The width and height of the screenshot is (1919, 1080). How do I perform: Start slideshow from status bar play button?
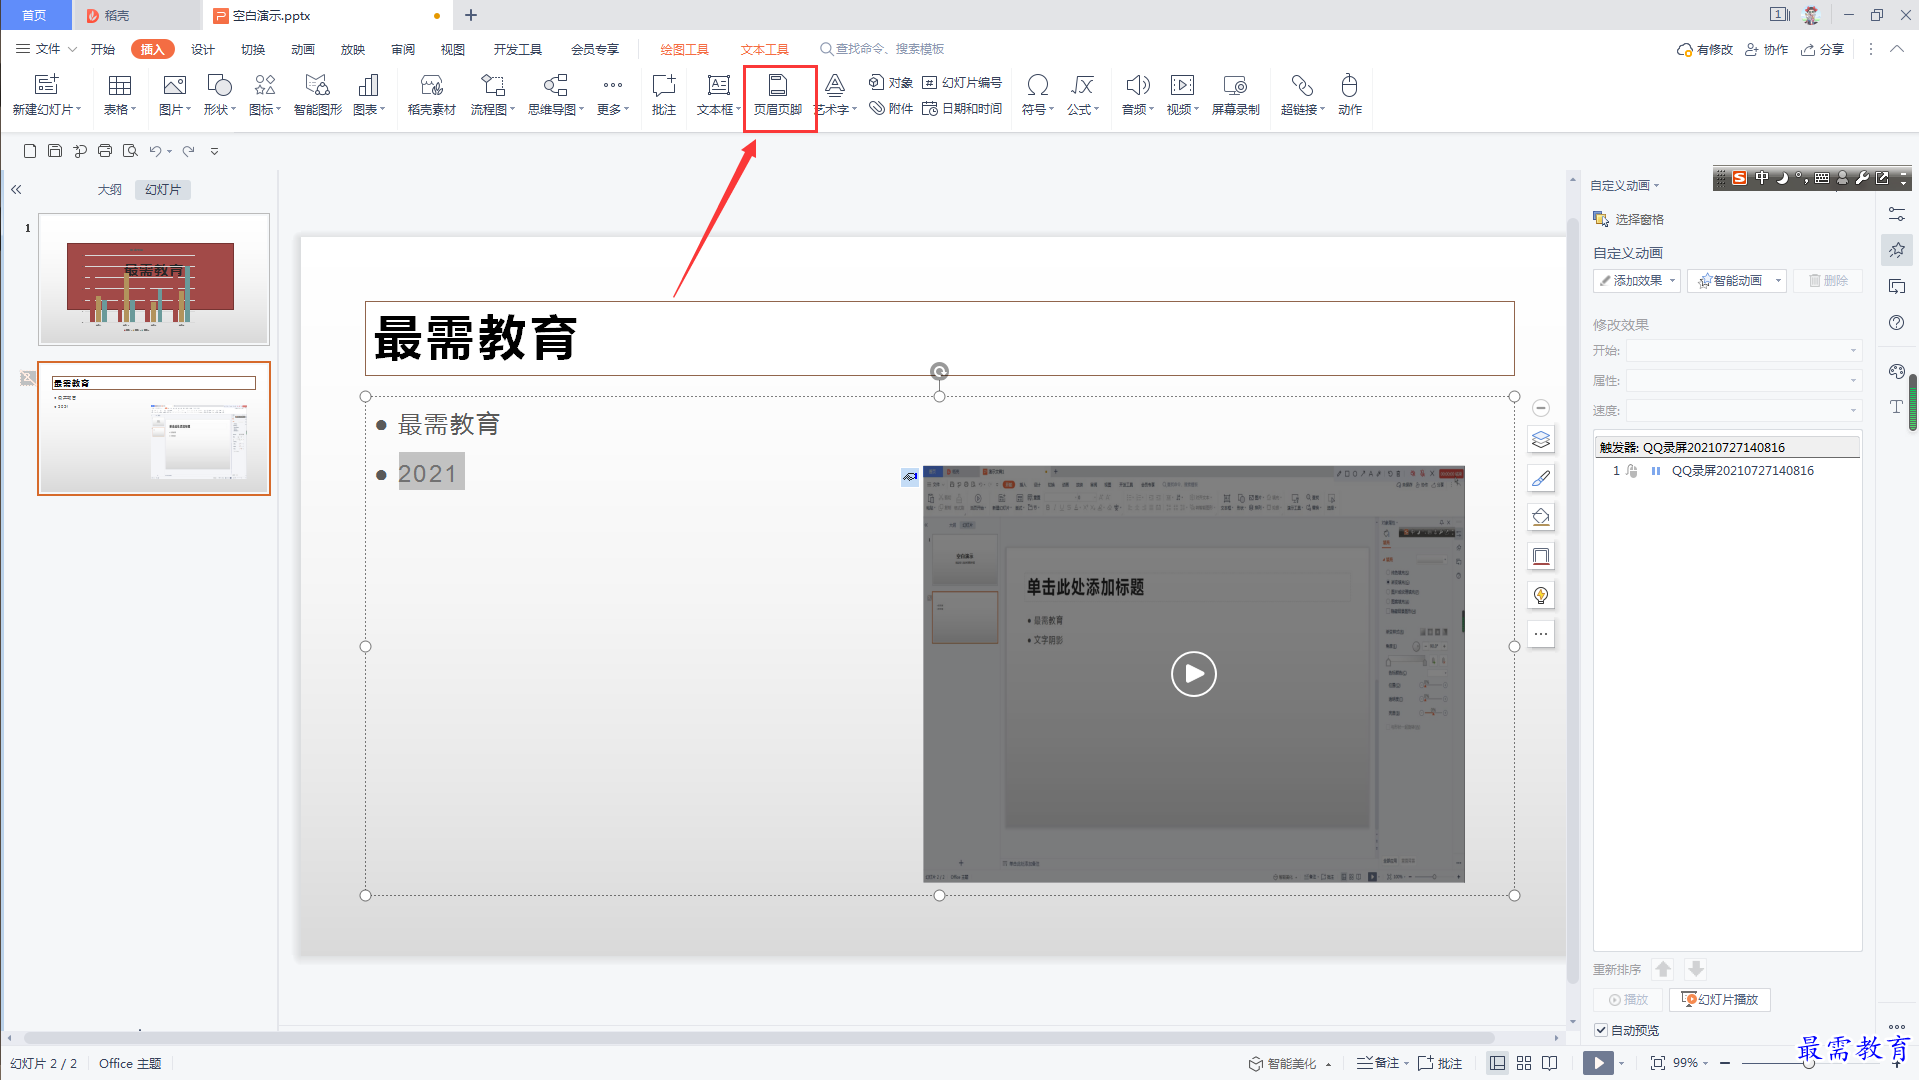point(1598,1063)
